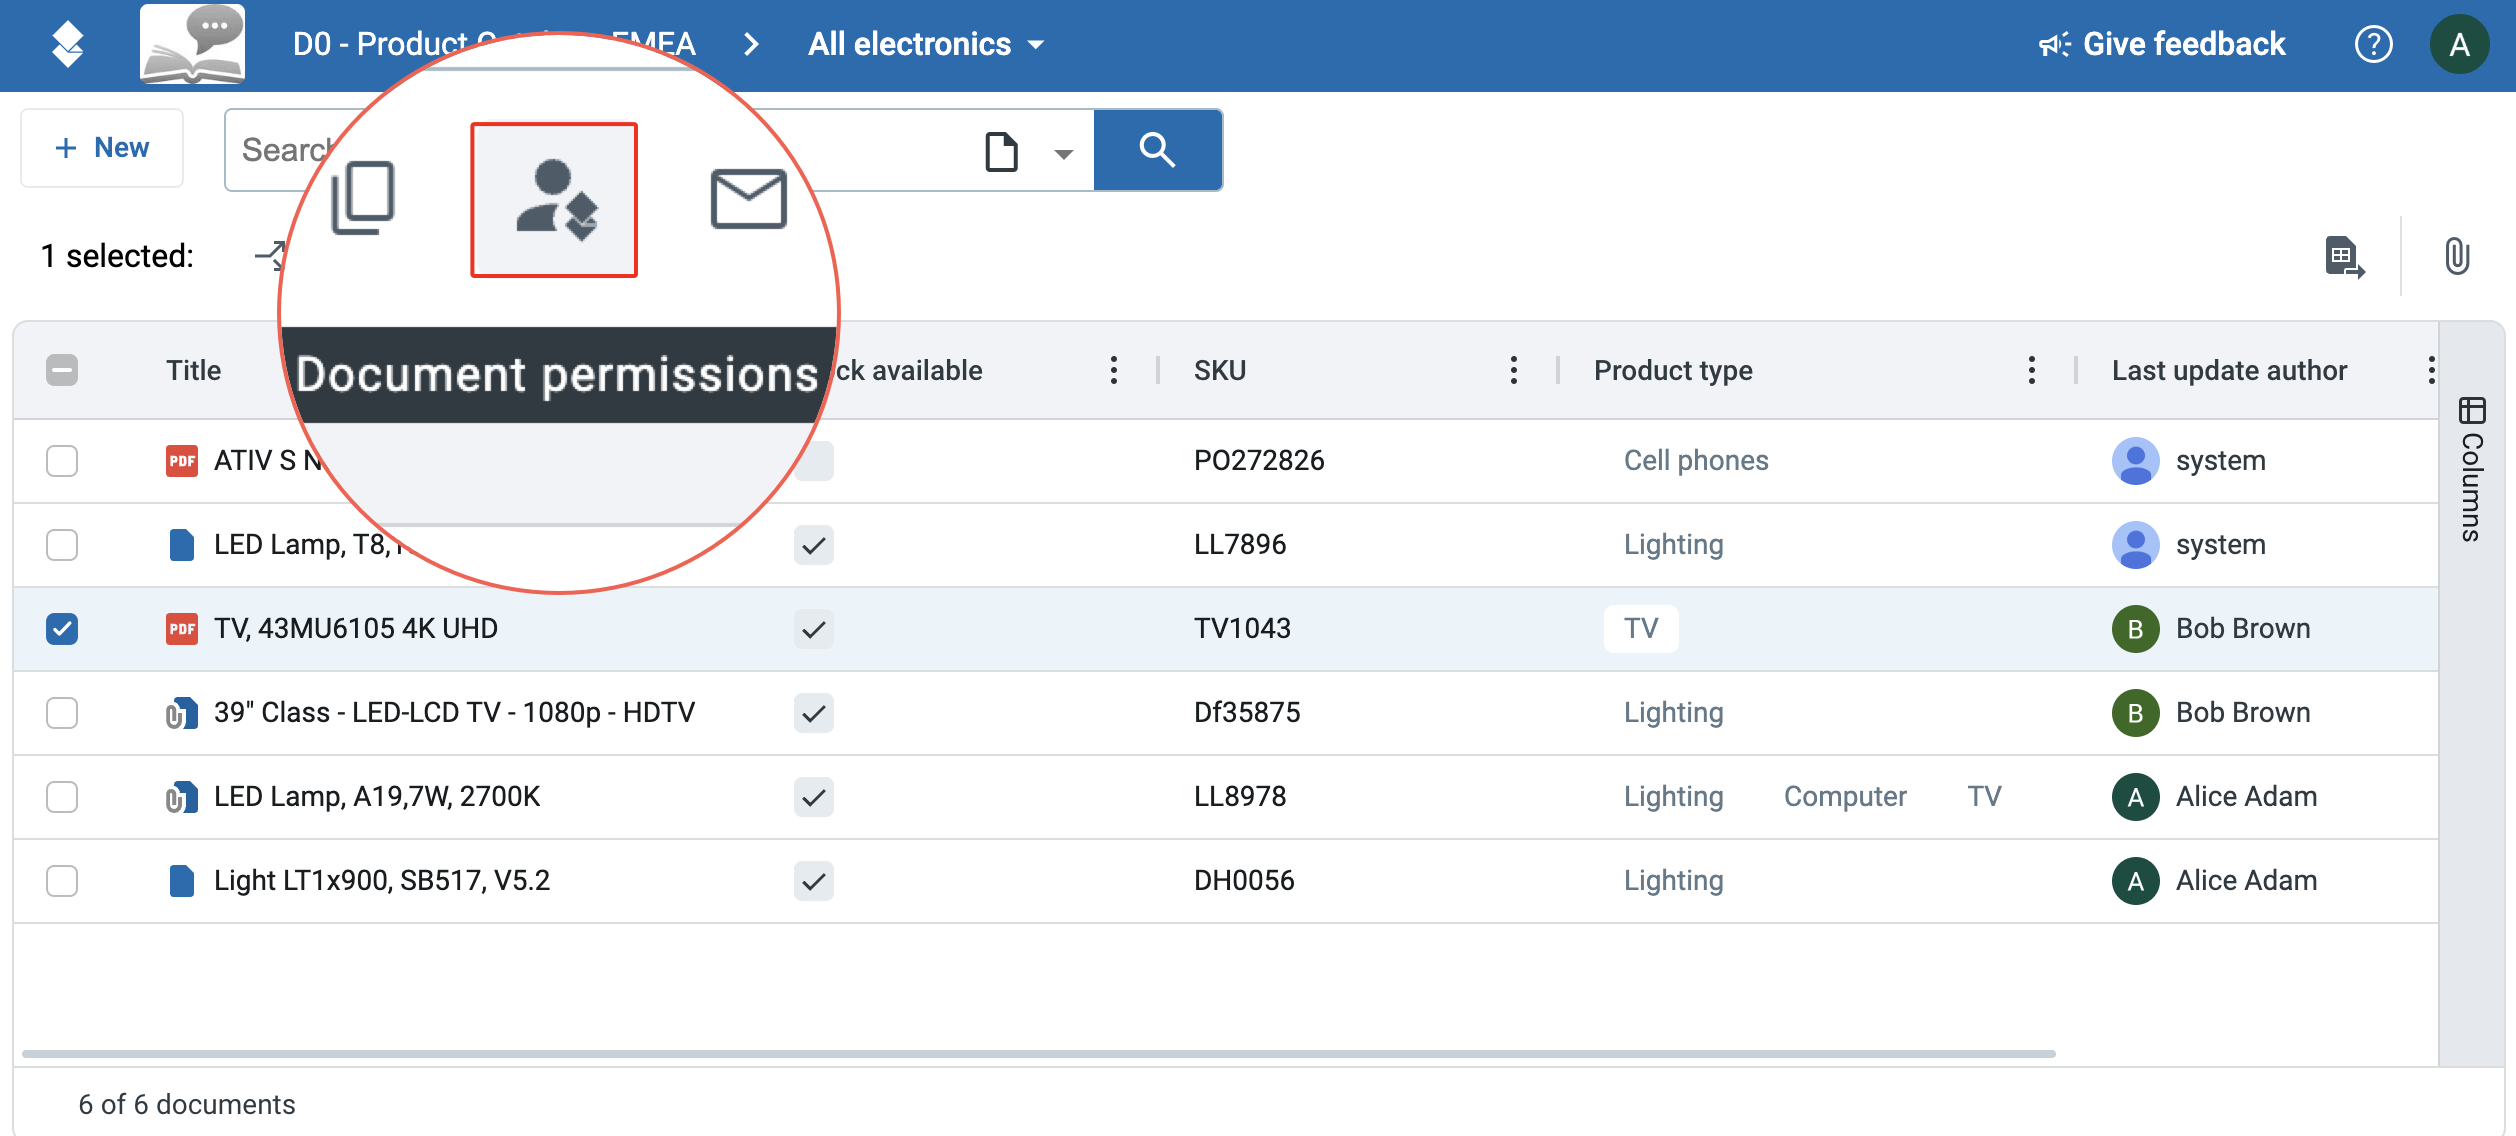Click the route/move arrow icon beside 1 selected

click(x=268, y=257)
